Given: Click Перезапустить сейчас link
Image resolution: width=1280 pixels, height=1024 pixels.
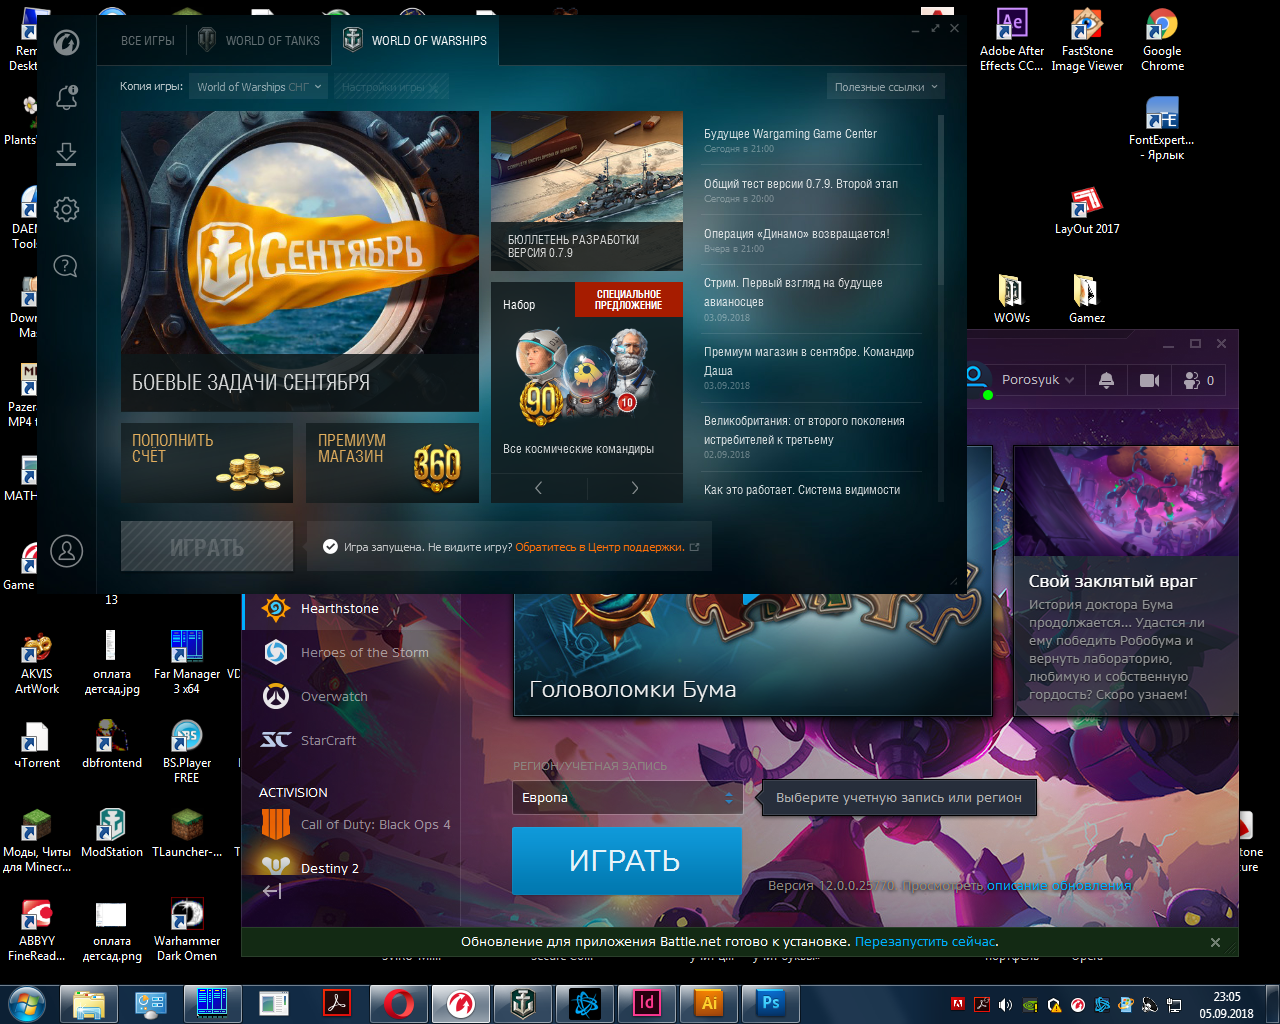Looking at the screenshot, I should click(925, 942).
